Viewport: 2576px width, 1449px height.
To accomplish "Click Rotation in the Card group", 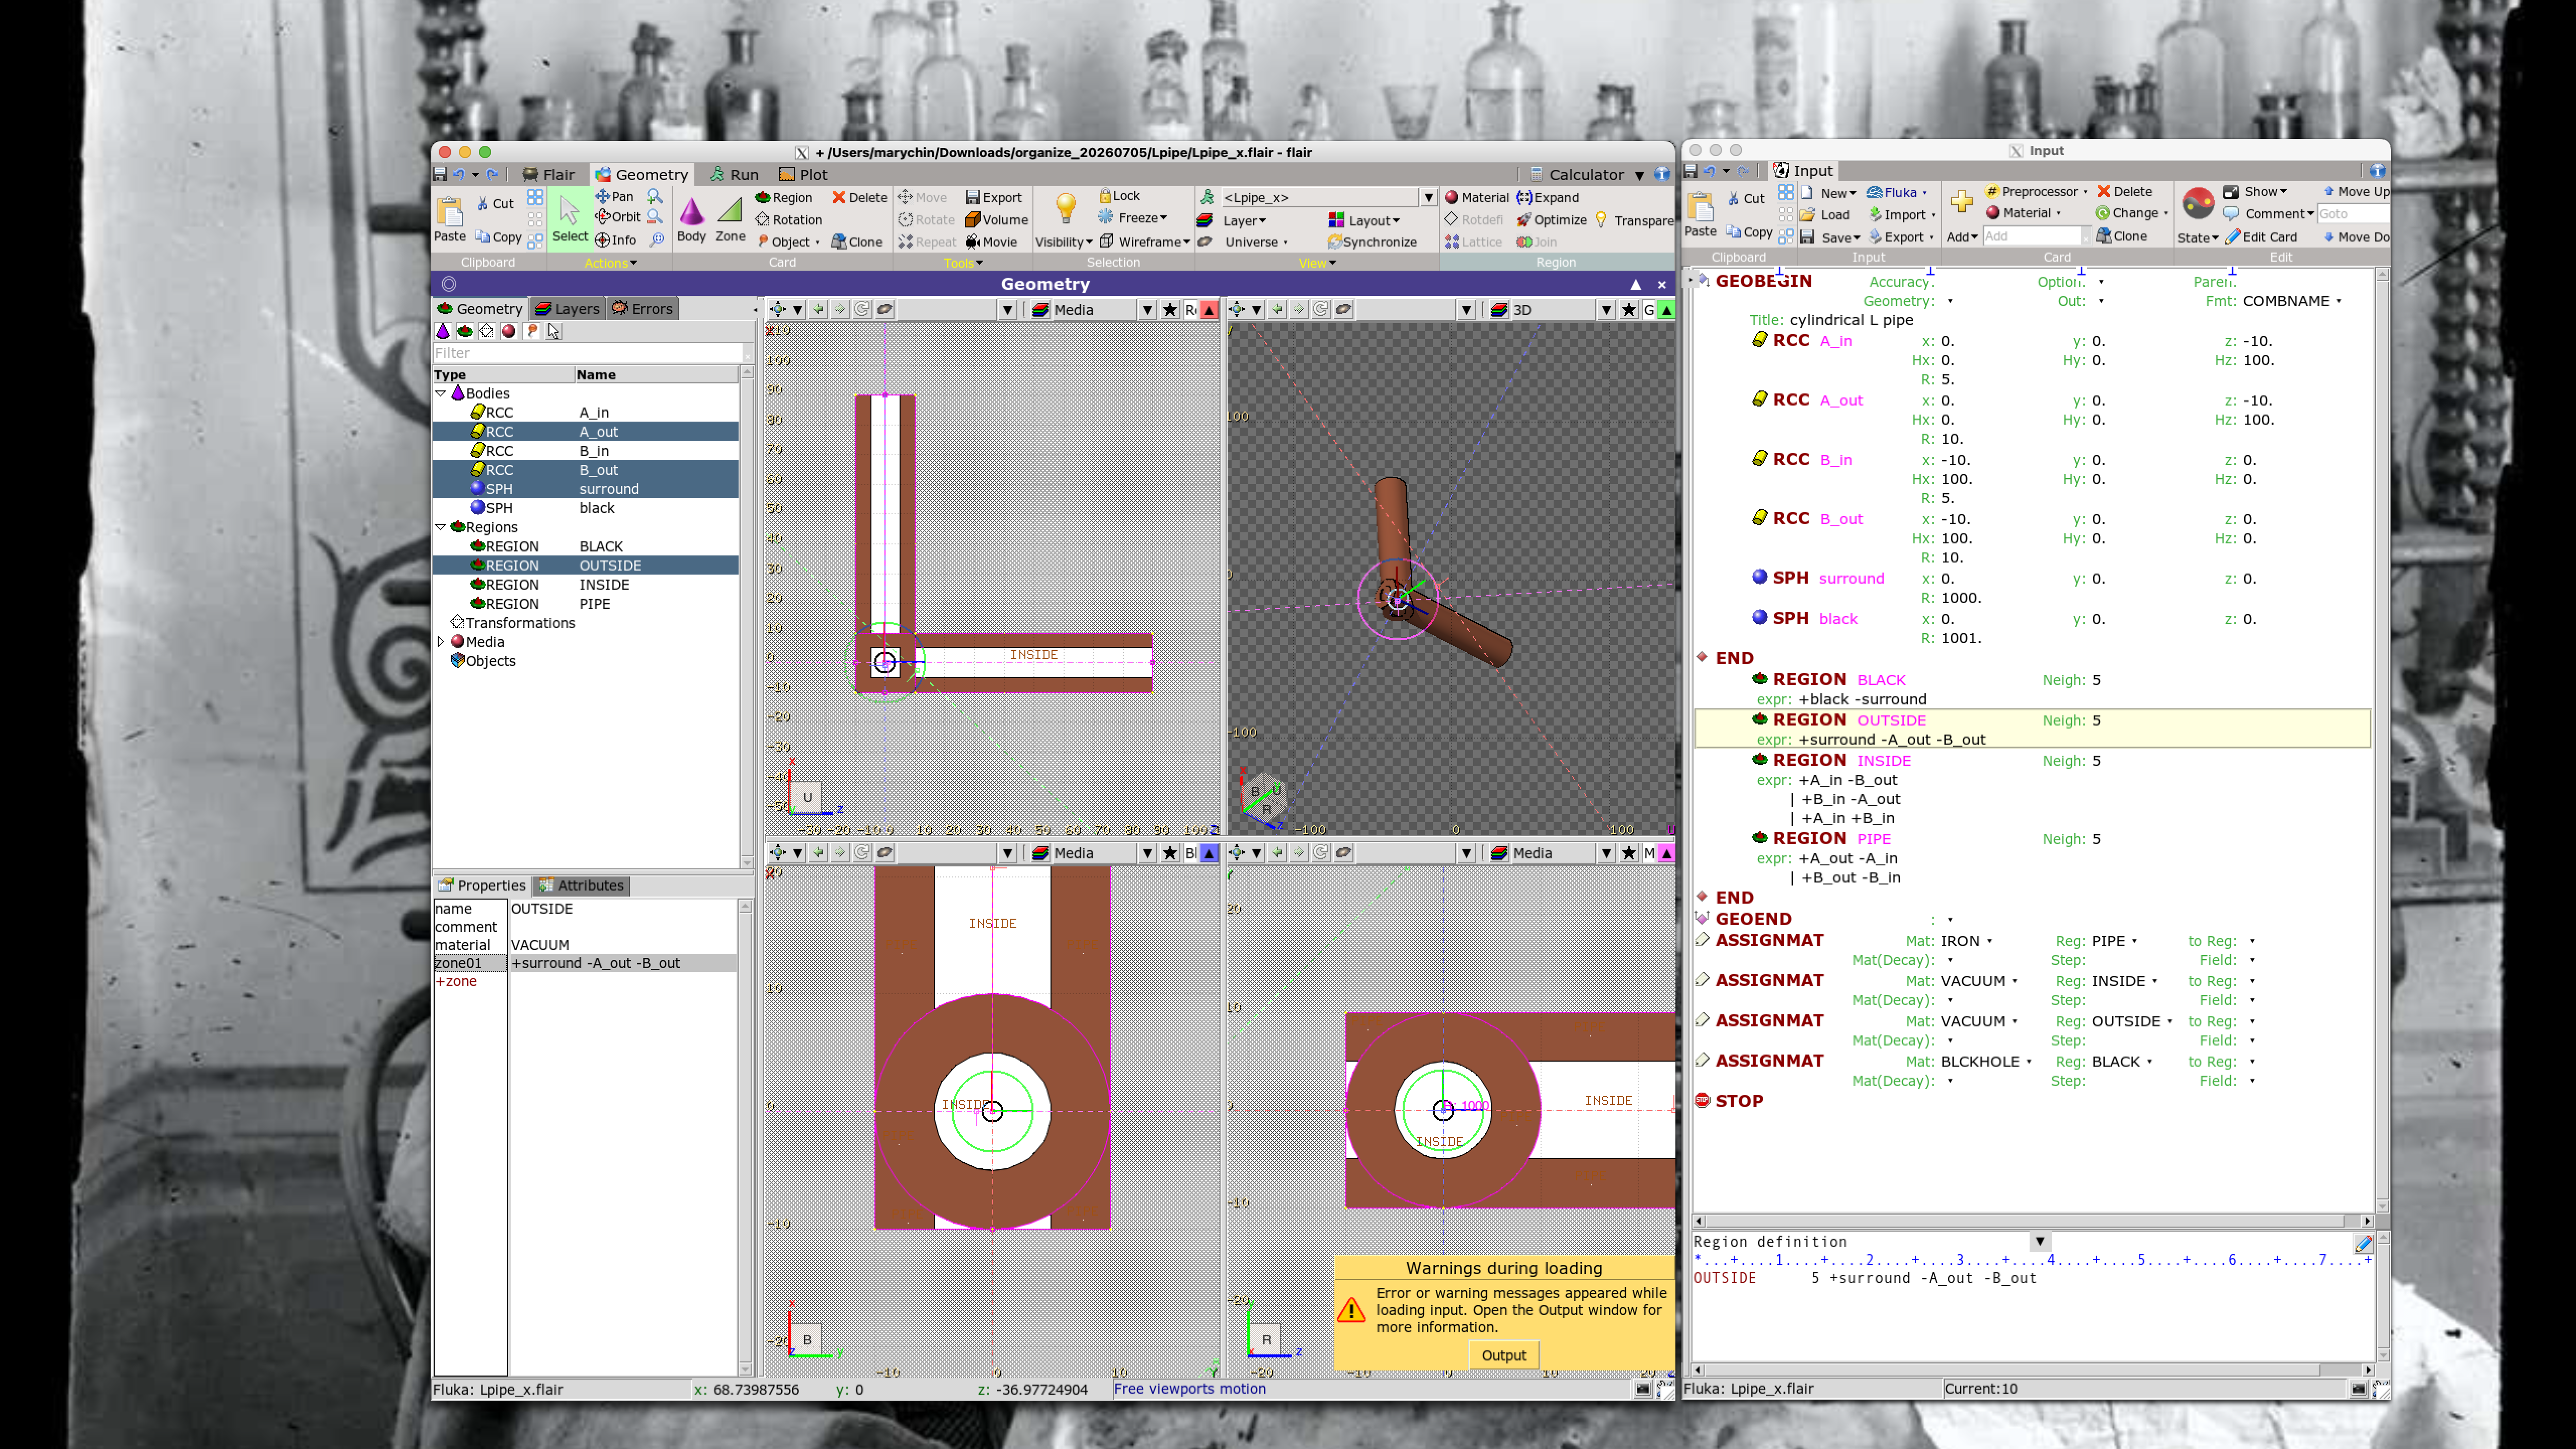I will 789,220.
